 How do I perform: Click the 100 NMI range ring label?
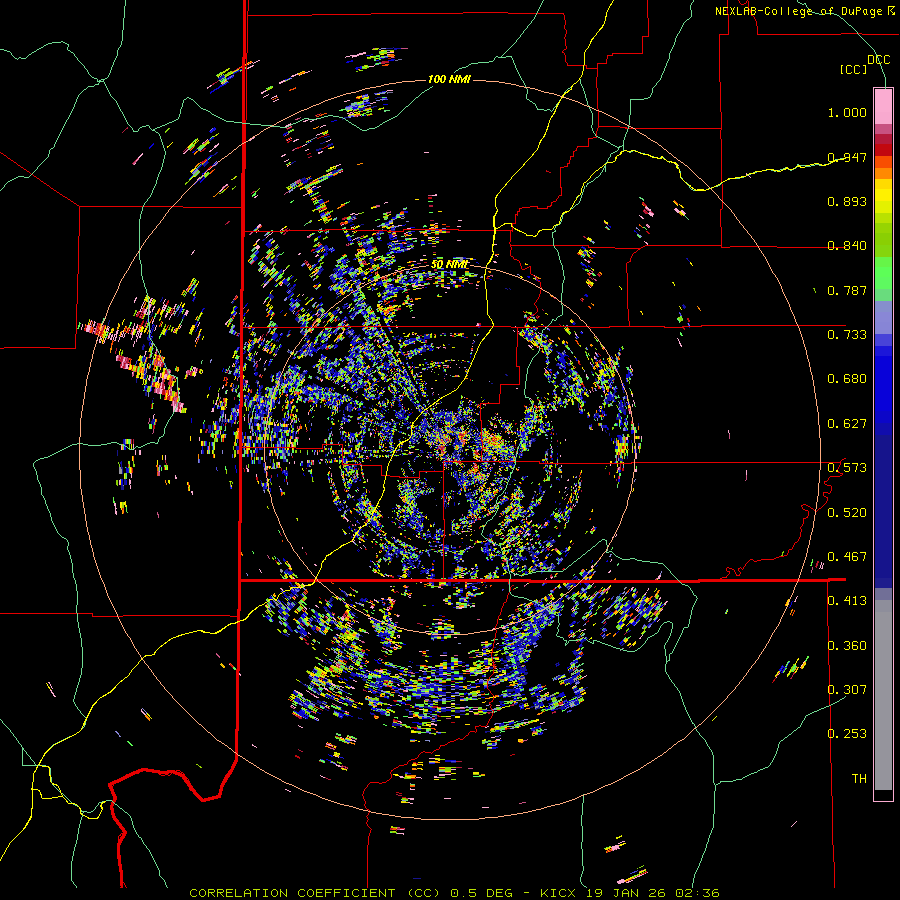(x=449, y=79)
